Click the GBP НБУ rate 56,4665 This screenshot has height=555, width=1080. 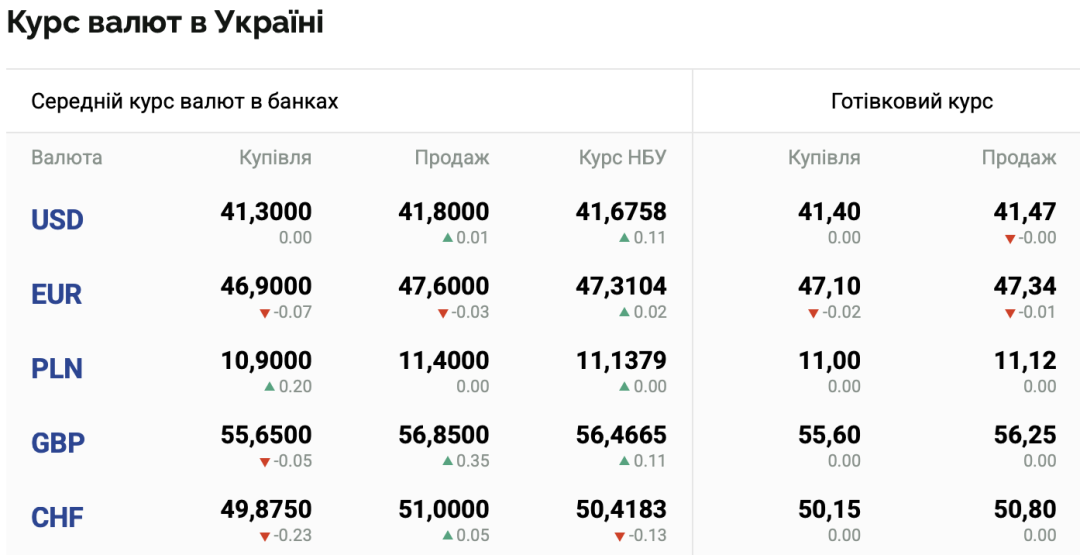pyautogui.click(x=621, y=435)
